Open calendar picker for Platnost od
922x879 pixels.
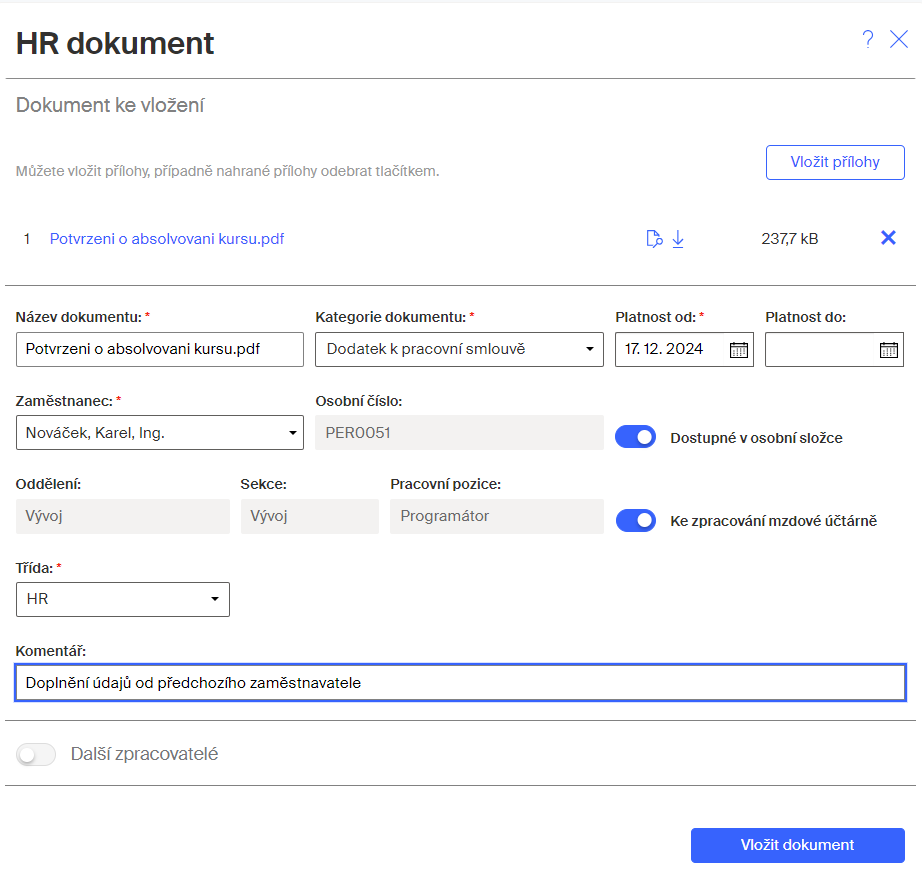pyautogui.click(x=739, y=350)
